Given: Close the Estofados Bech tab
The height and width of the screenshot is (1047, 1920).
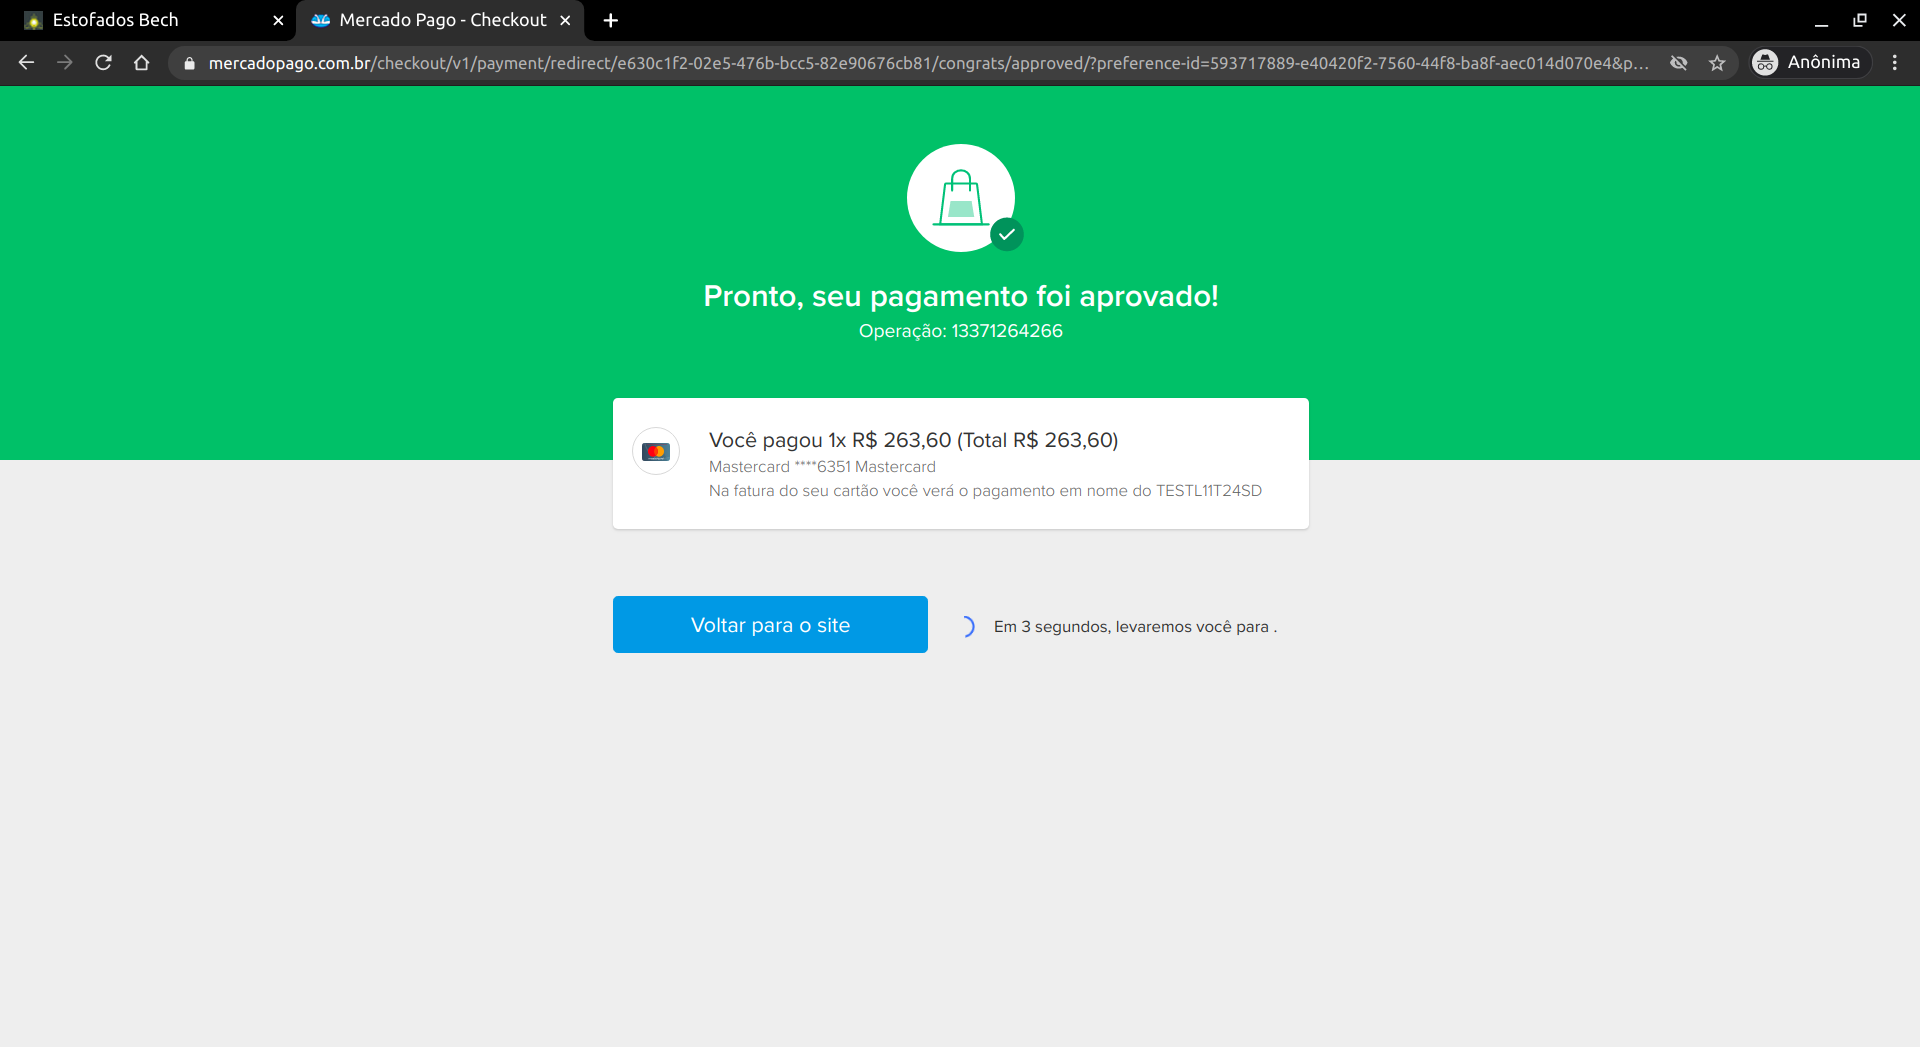Looking at the screenshot, I should (278, 20).
